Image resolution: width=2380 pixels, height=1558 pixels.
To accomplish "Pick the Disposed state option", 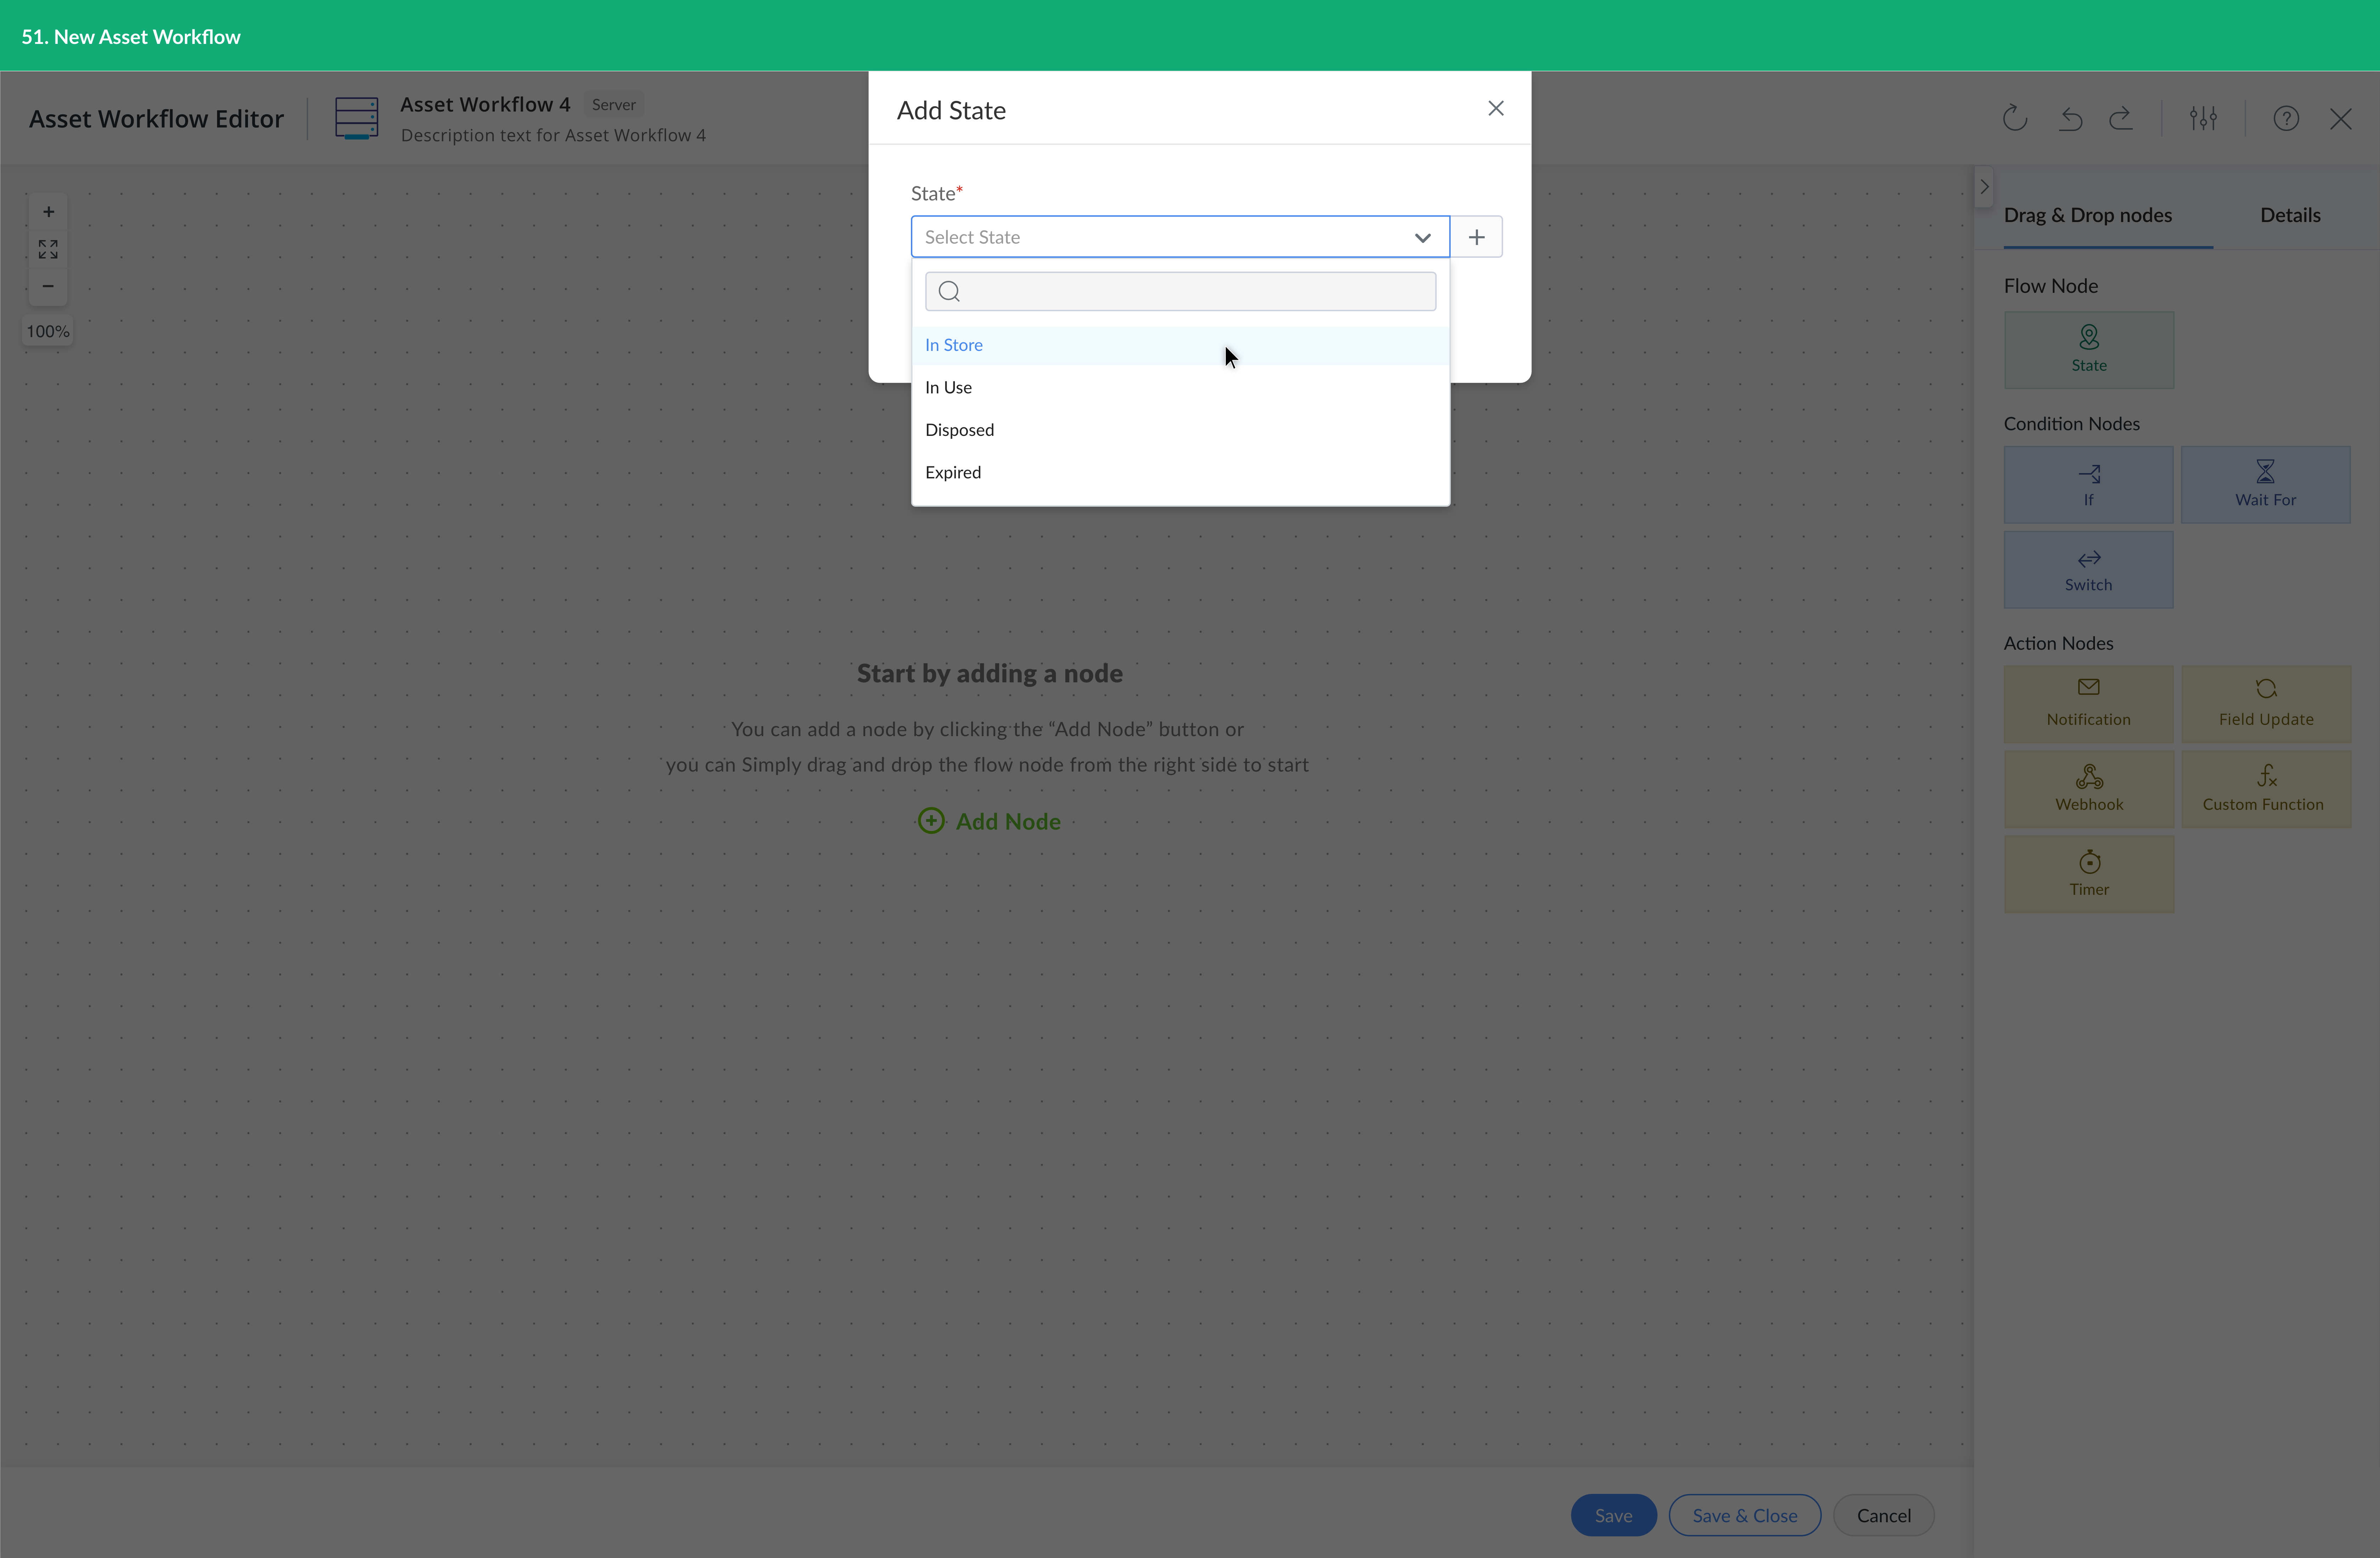I will [1180, 430].
